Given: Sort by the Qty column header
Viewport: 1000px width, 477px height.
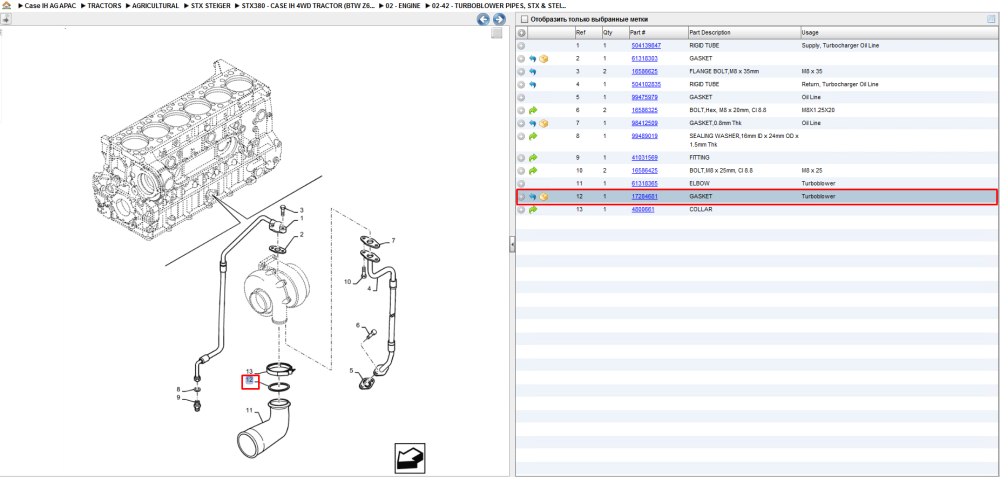Looking at the screenshot, I should [614, 33].
